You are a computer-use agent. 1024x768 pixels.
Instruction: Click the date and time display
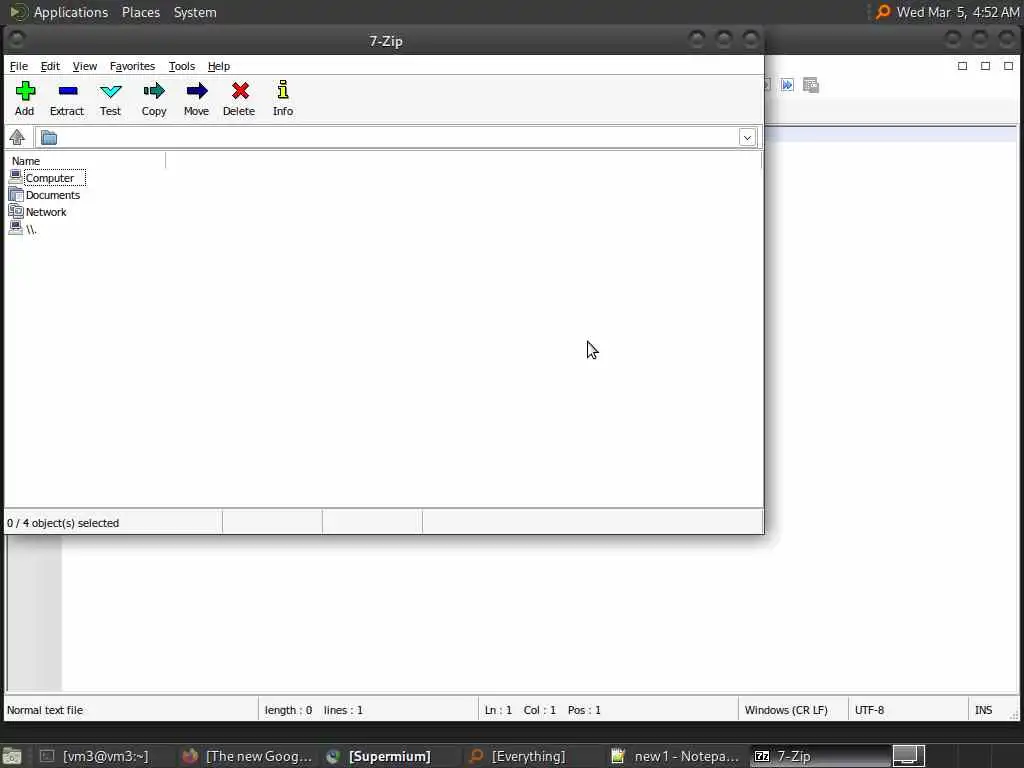958,12
